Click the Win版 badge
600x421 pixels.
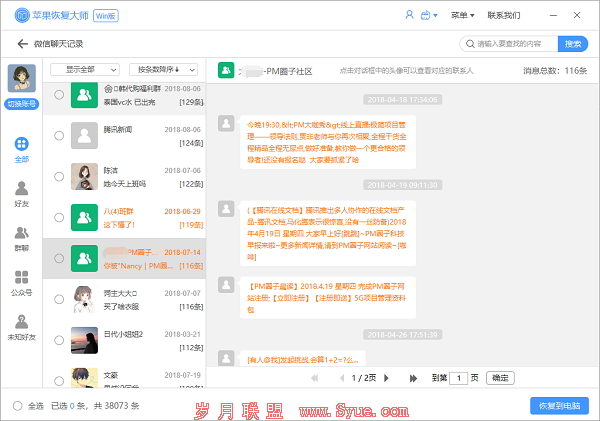(x=106, y=16)
